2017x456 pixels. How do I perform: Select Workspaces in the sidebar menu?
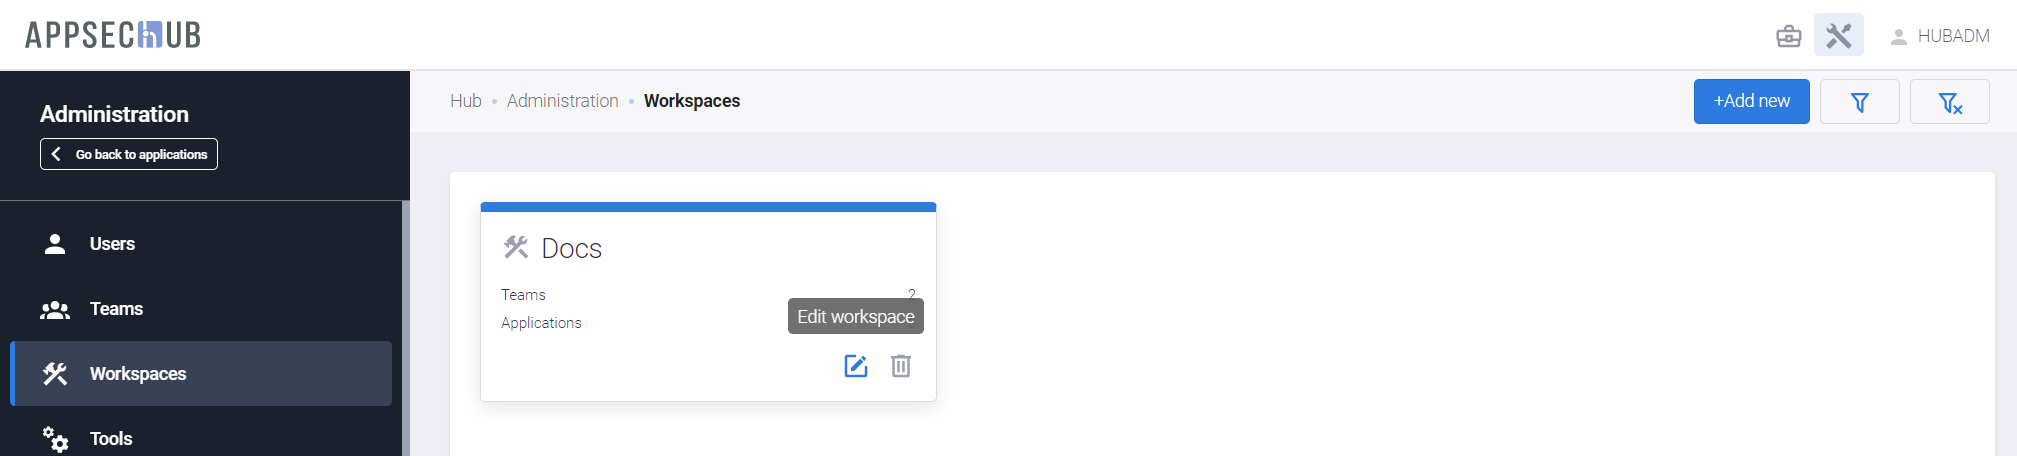pyautogui.click(x=138, y=374)
